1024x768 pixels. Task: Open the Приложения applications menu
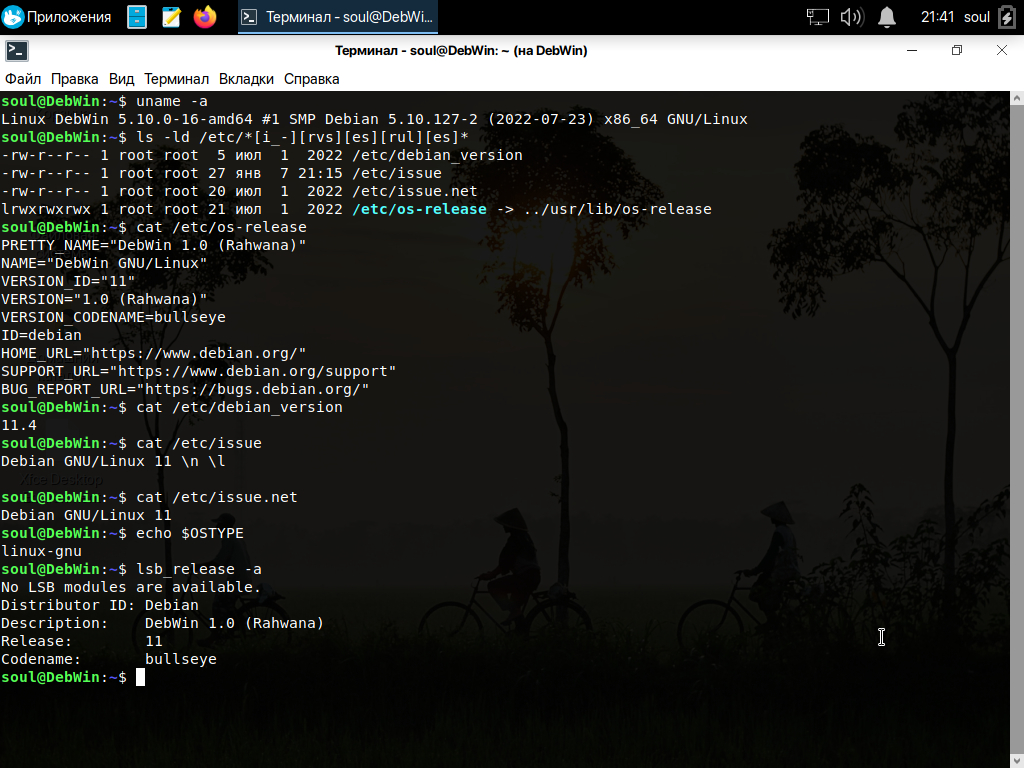coord(57,17)
